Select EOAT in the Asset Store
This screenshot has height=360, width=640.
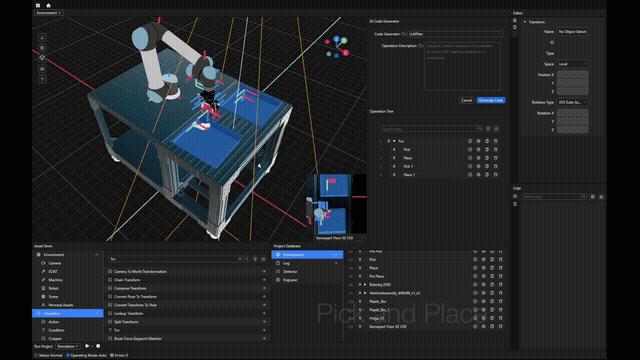(53, 271)
